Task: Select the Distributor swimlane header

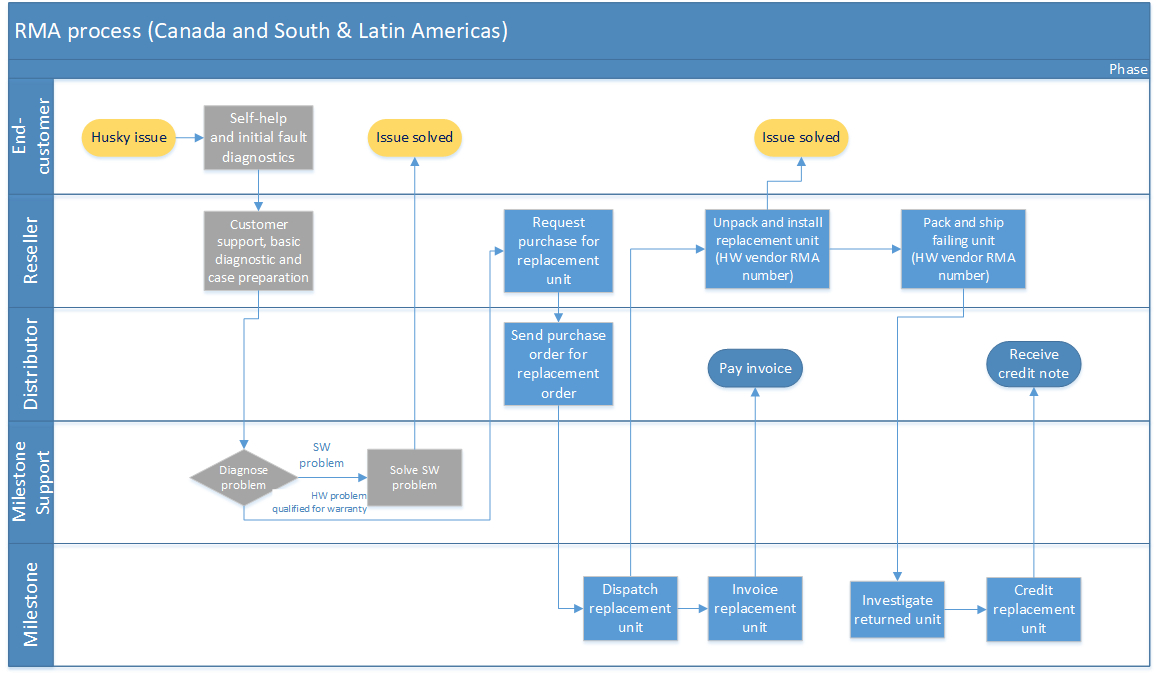Action: click(31, 364)
